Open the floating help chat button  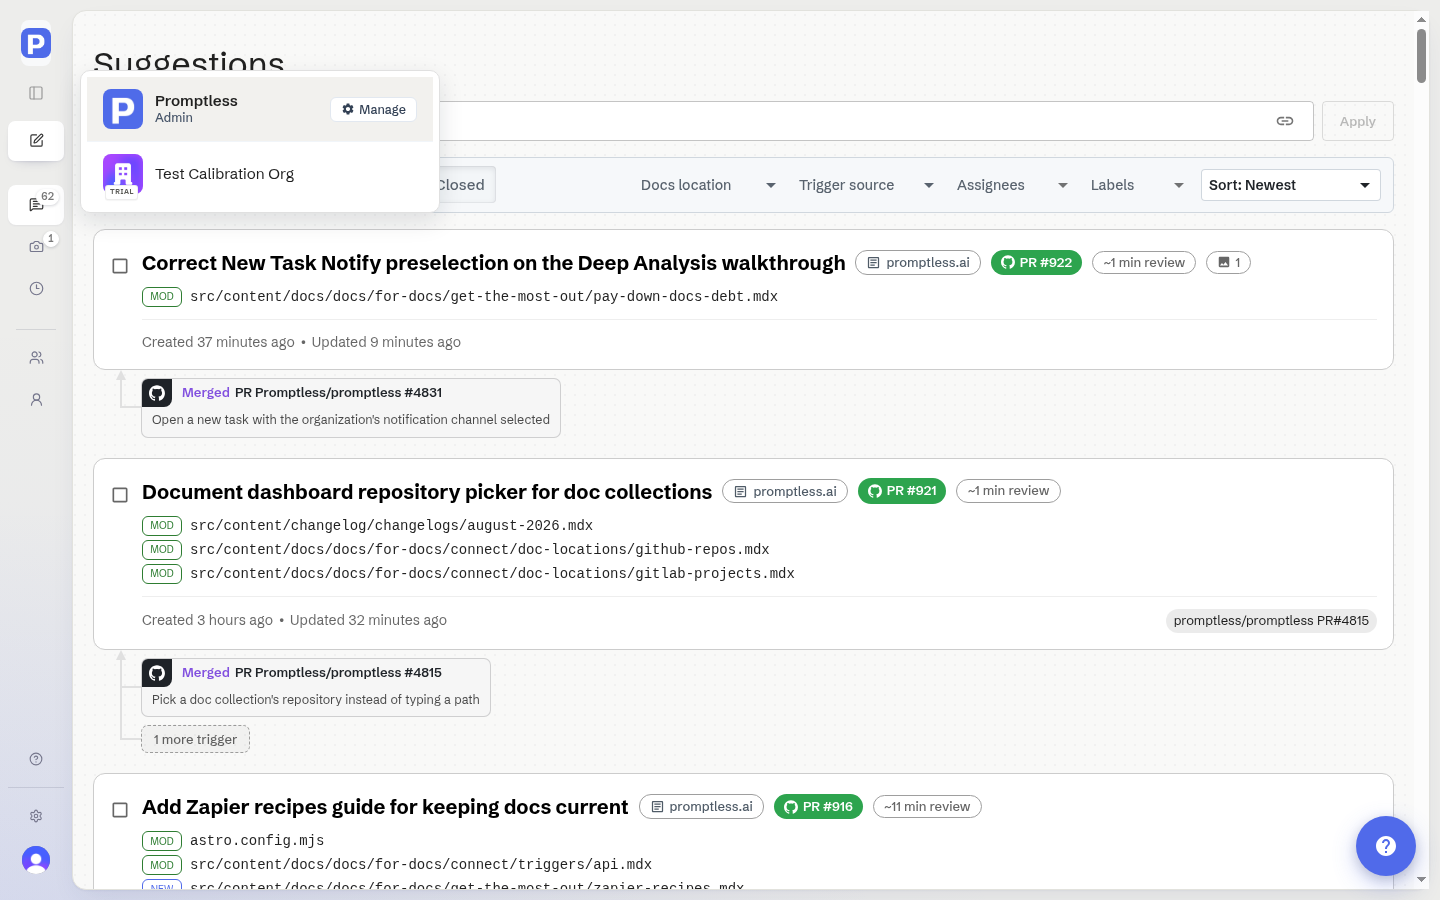click(x=1386, y=846)
